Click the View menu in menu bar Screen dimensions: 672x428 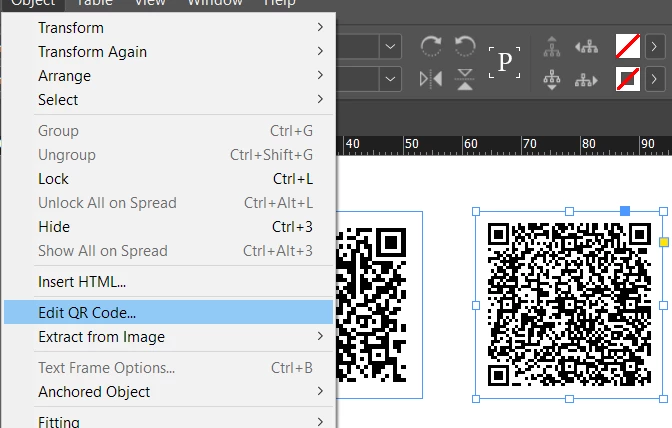coord(150,3)
